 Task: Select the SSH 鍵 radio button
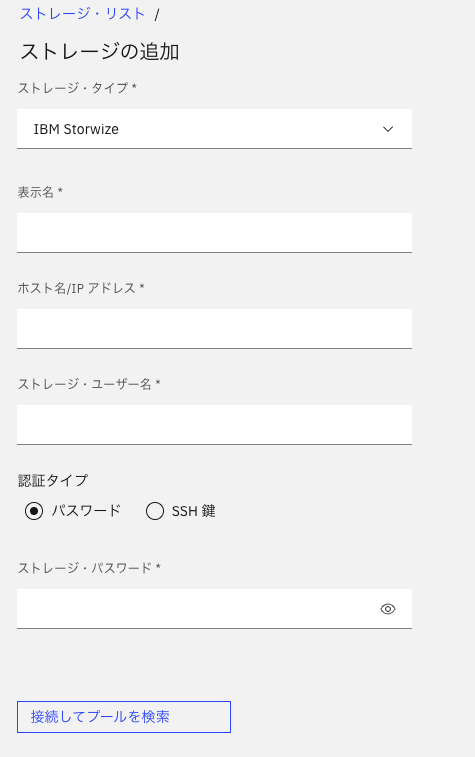point(154,511)
